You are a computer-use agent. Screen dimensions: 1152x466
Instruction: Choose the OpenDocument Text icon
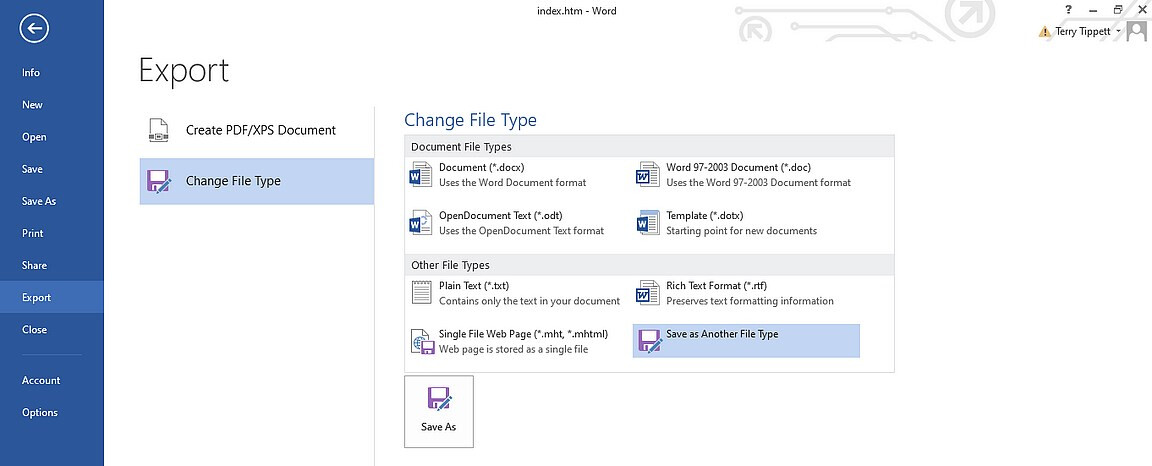tap(421, 223)
